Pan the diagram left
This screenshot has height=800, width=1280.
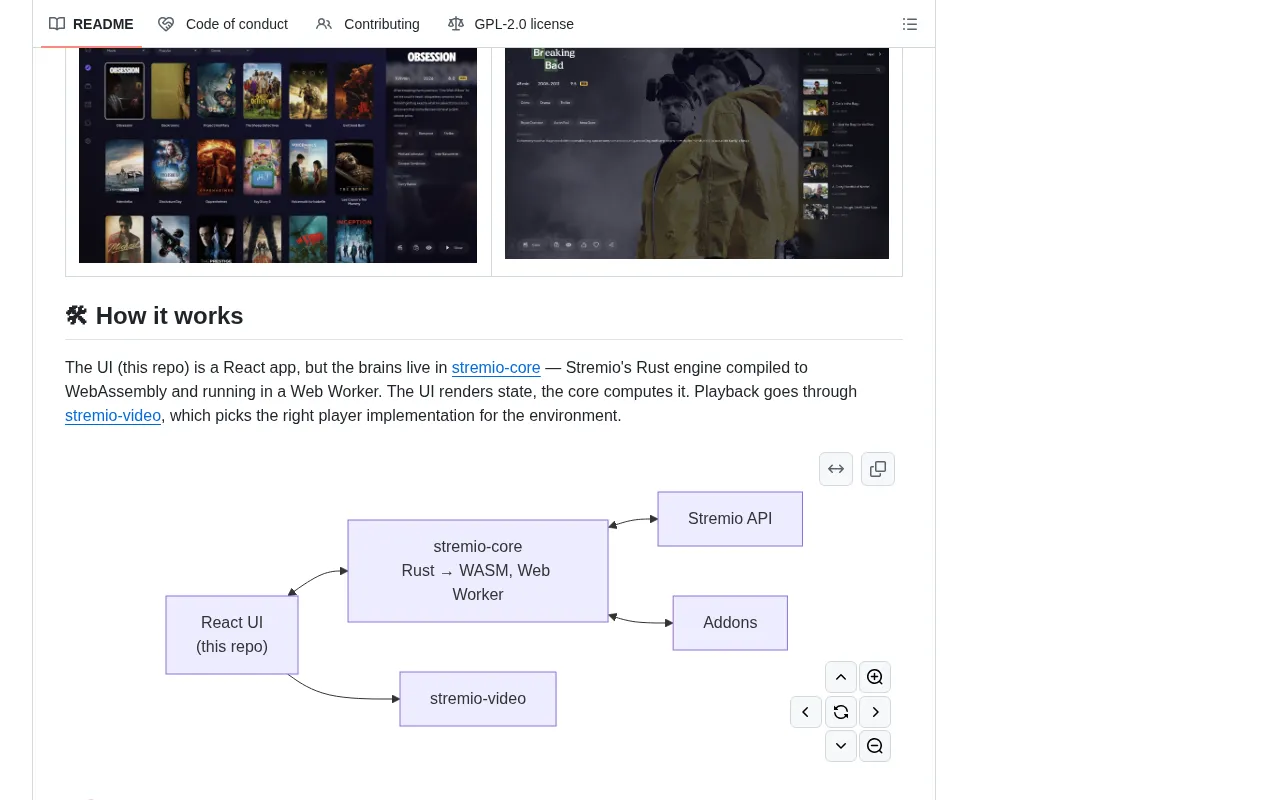coord(806,712)
